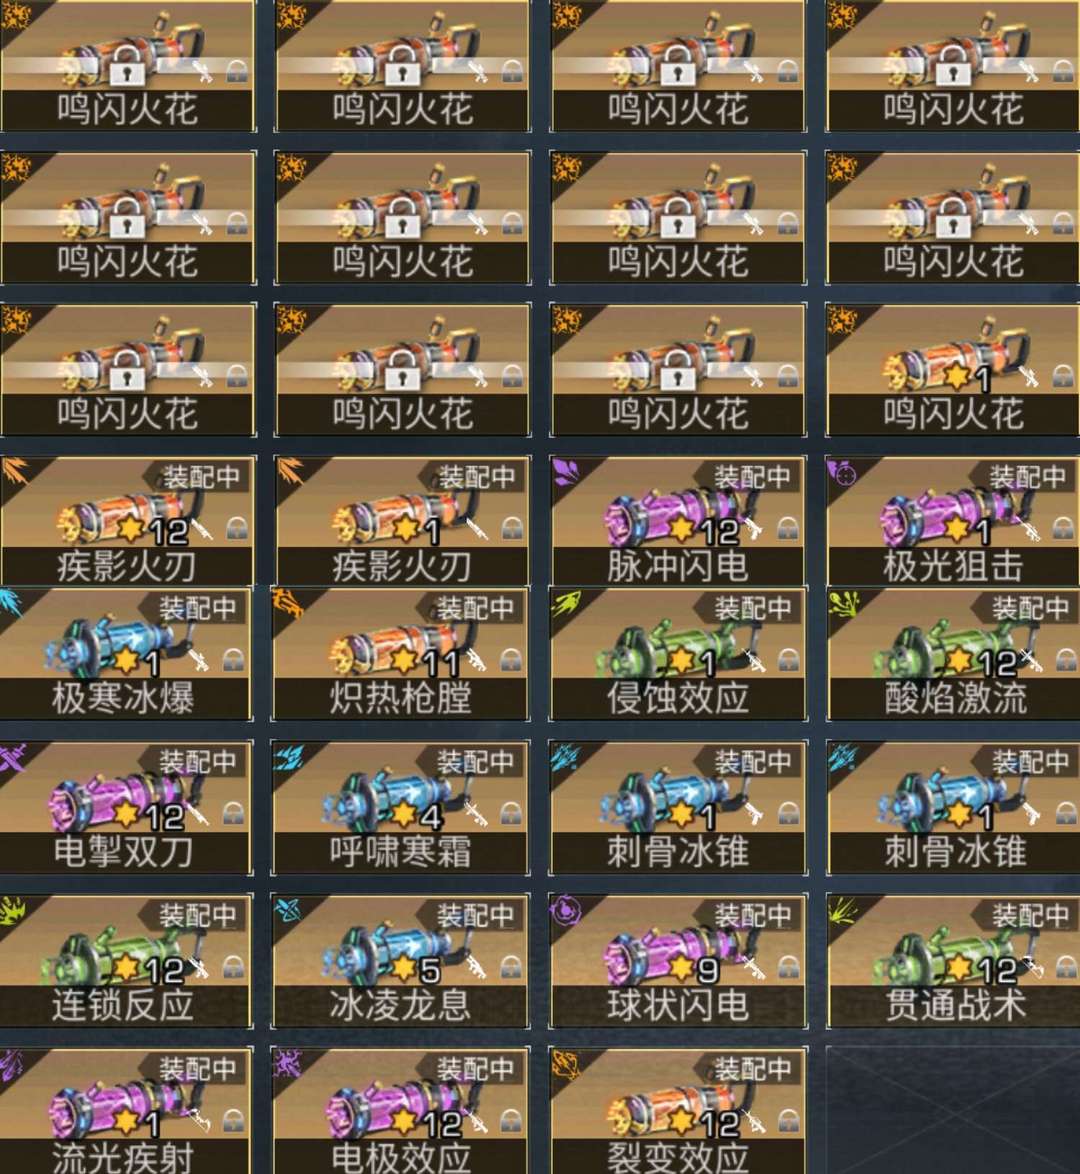This screenshot has height=1174, width=1080.
Task: Choose the 连锁反应 core card
Action: coord(126,961)
